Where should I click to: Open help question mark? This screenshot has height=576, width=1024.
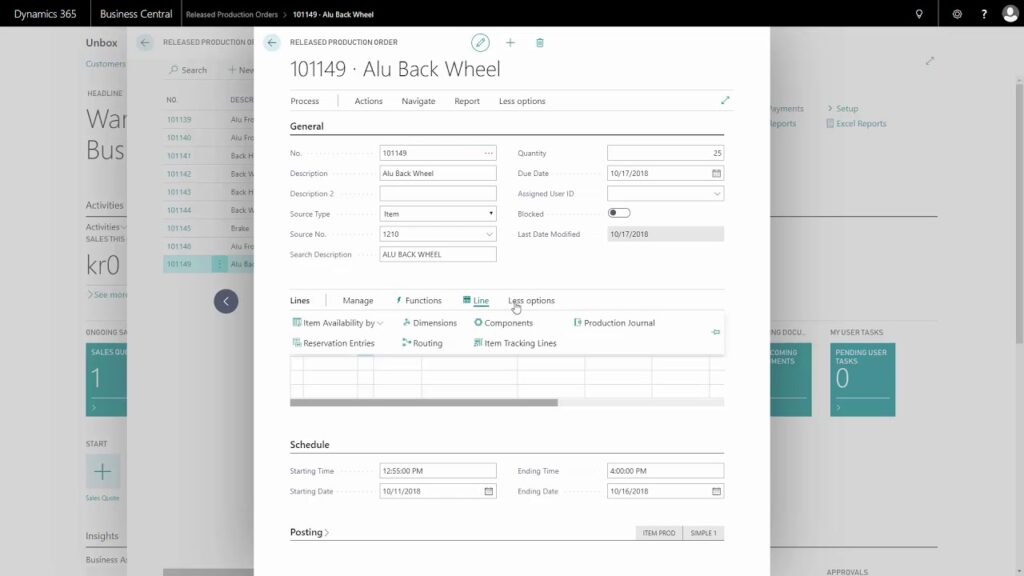[x=984, y=14]
